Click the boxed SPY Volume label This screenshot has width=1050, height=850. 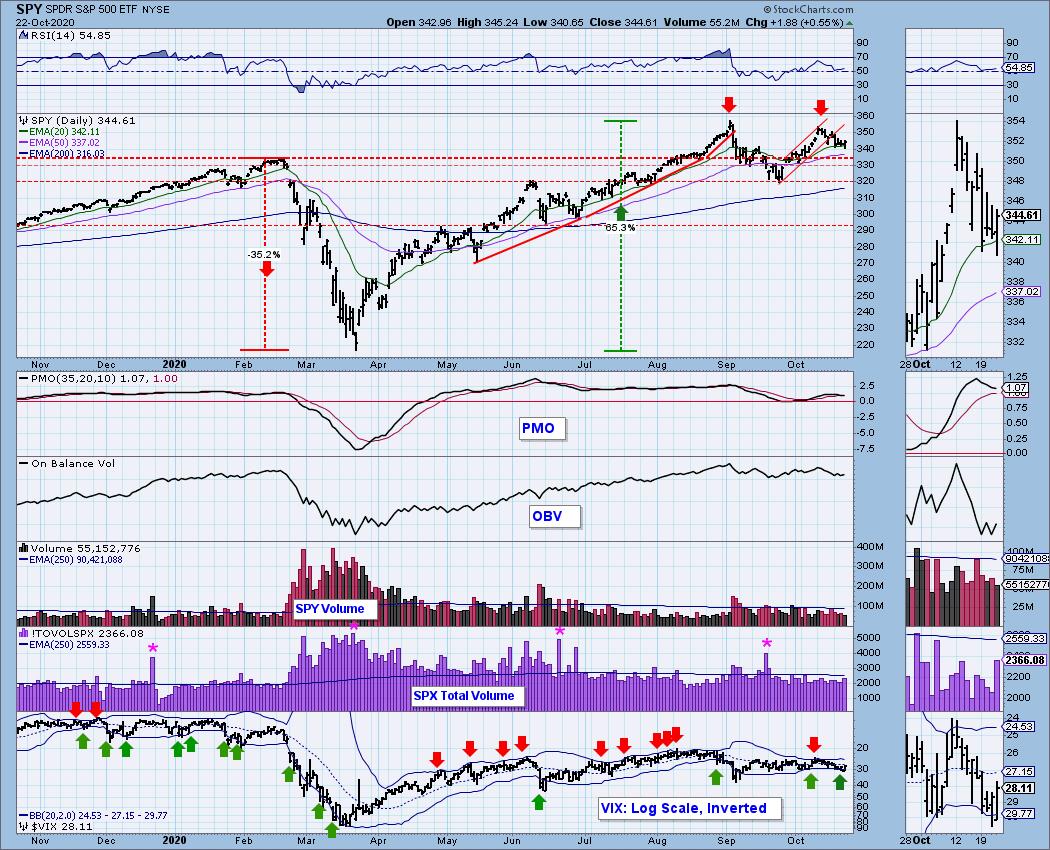[x=335, y=609]
